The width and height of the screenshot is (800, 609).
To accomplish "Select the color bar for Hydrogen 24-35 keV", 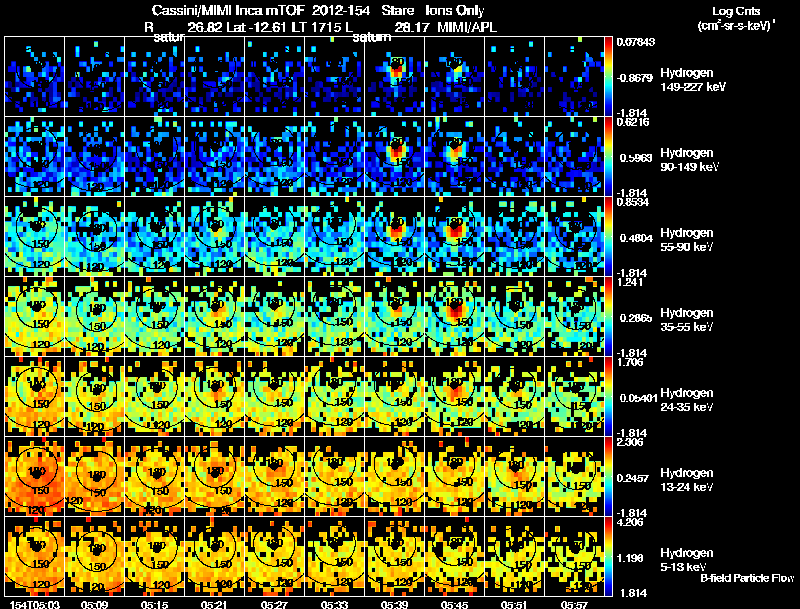I will (608, 397).
